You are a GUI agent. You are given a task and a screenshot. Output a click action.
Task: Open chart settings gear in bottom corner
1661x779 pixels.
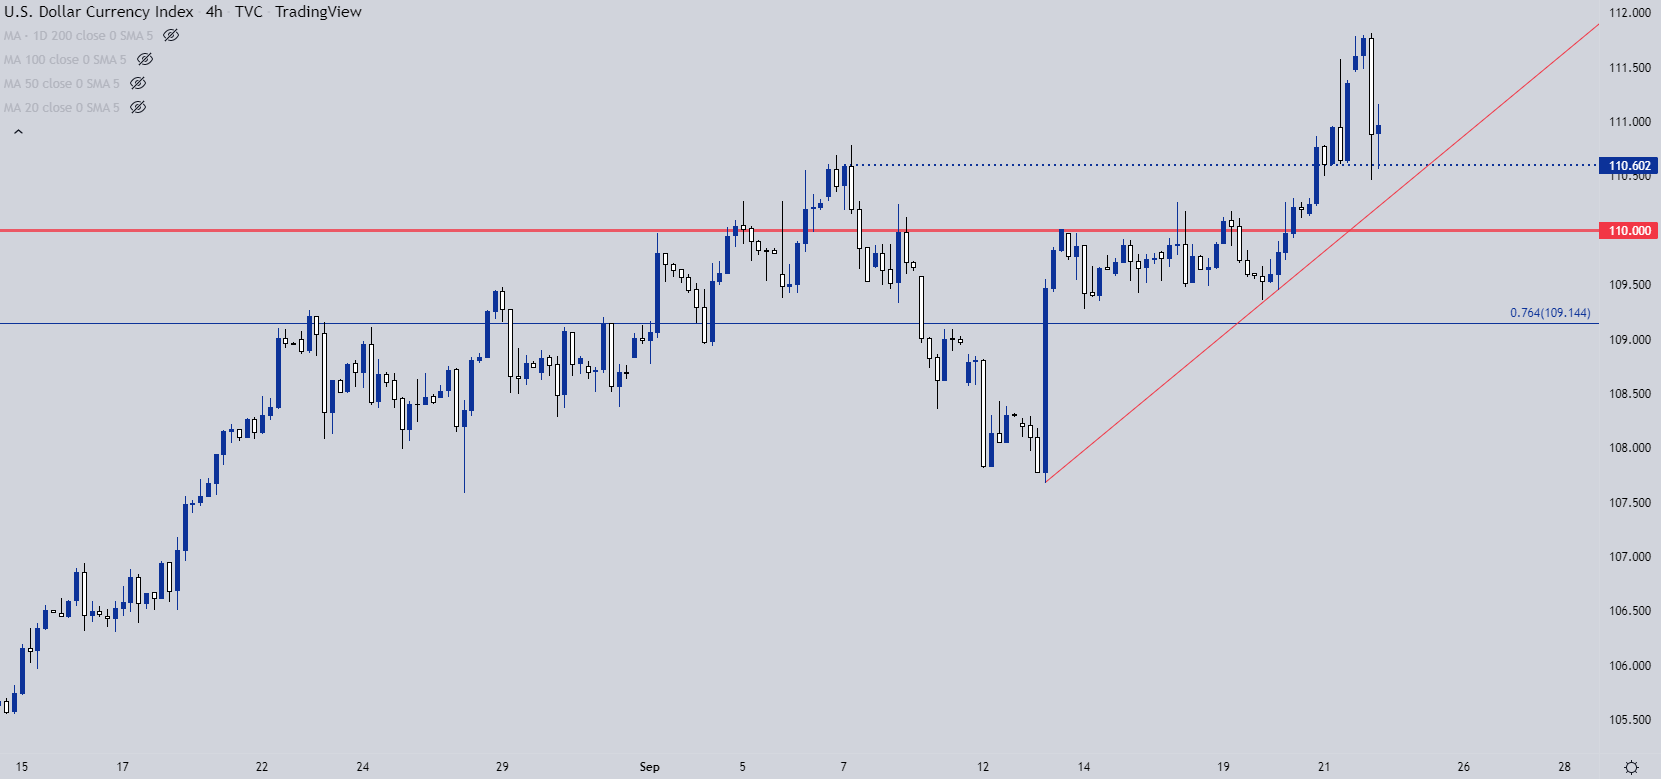tap(1631, 767)
